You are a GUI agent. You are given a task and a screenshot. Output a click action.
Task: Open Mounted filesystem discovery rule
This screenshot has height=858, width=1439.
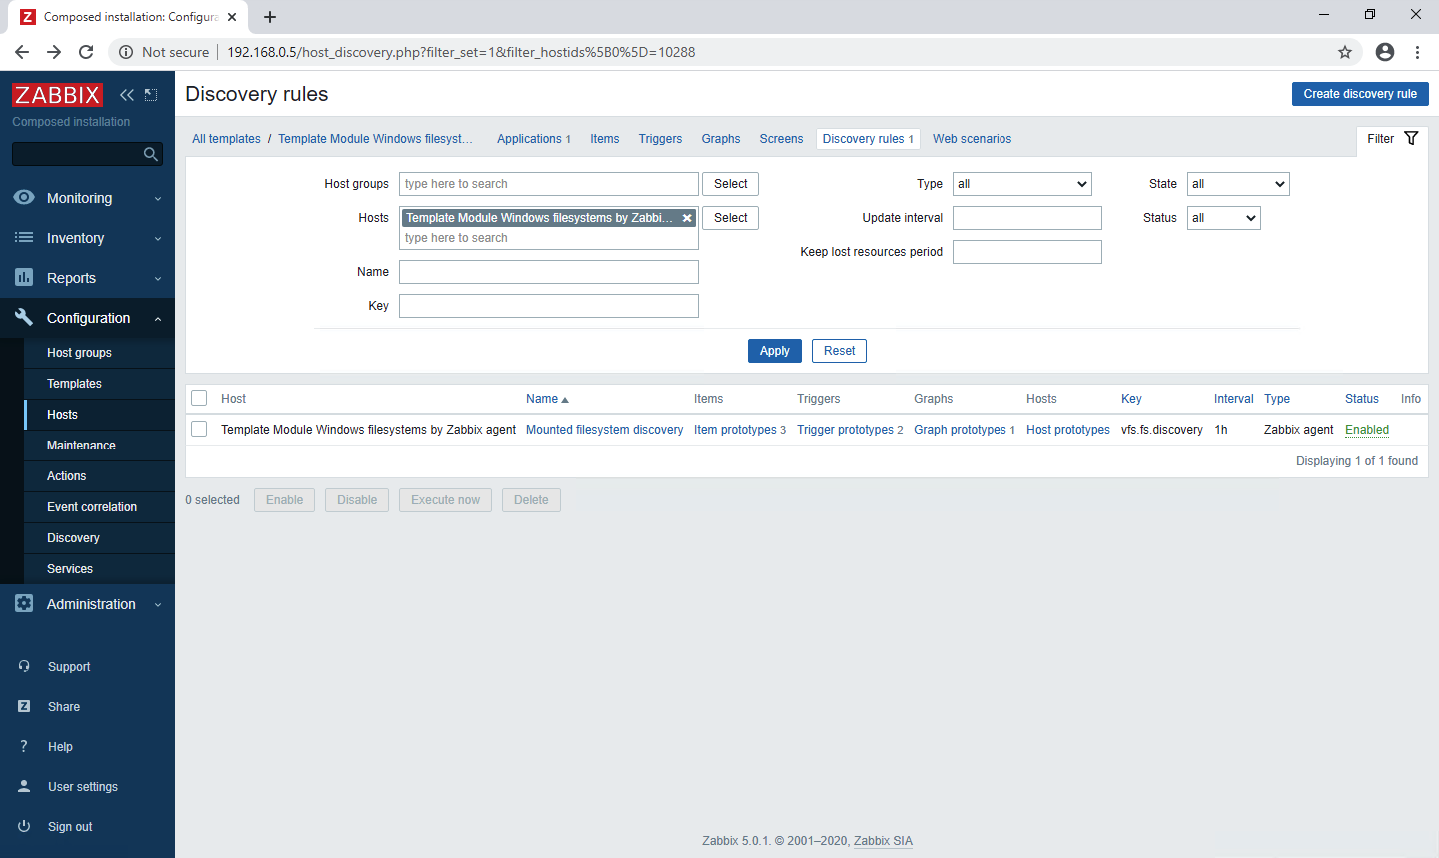coord(604,430)
